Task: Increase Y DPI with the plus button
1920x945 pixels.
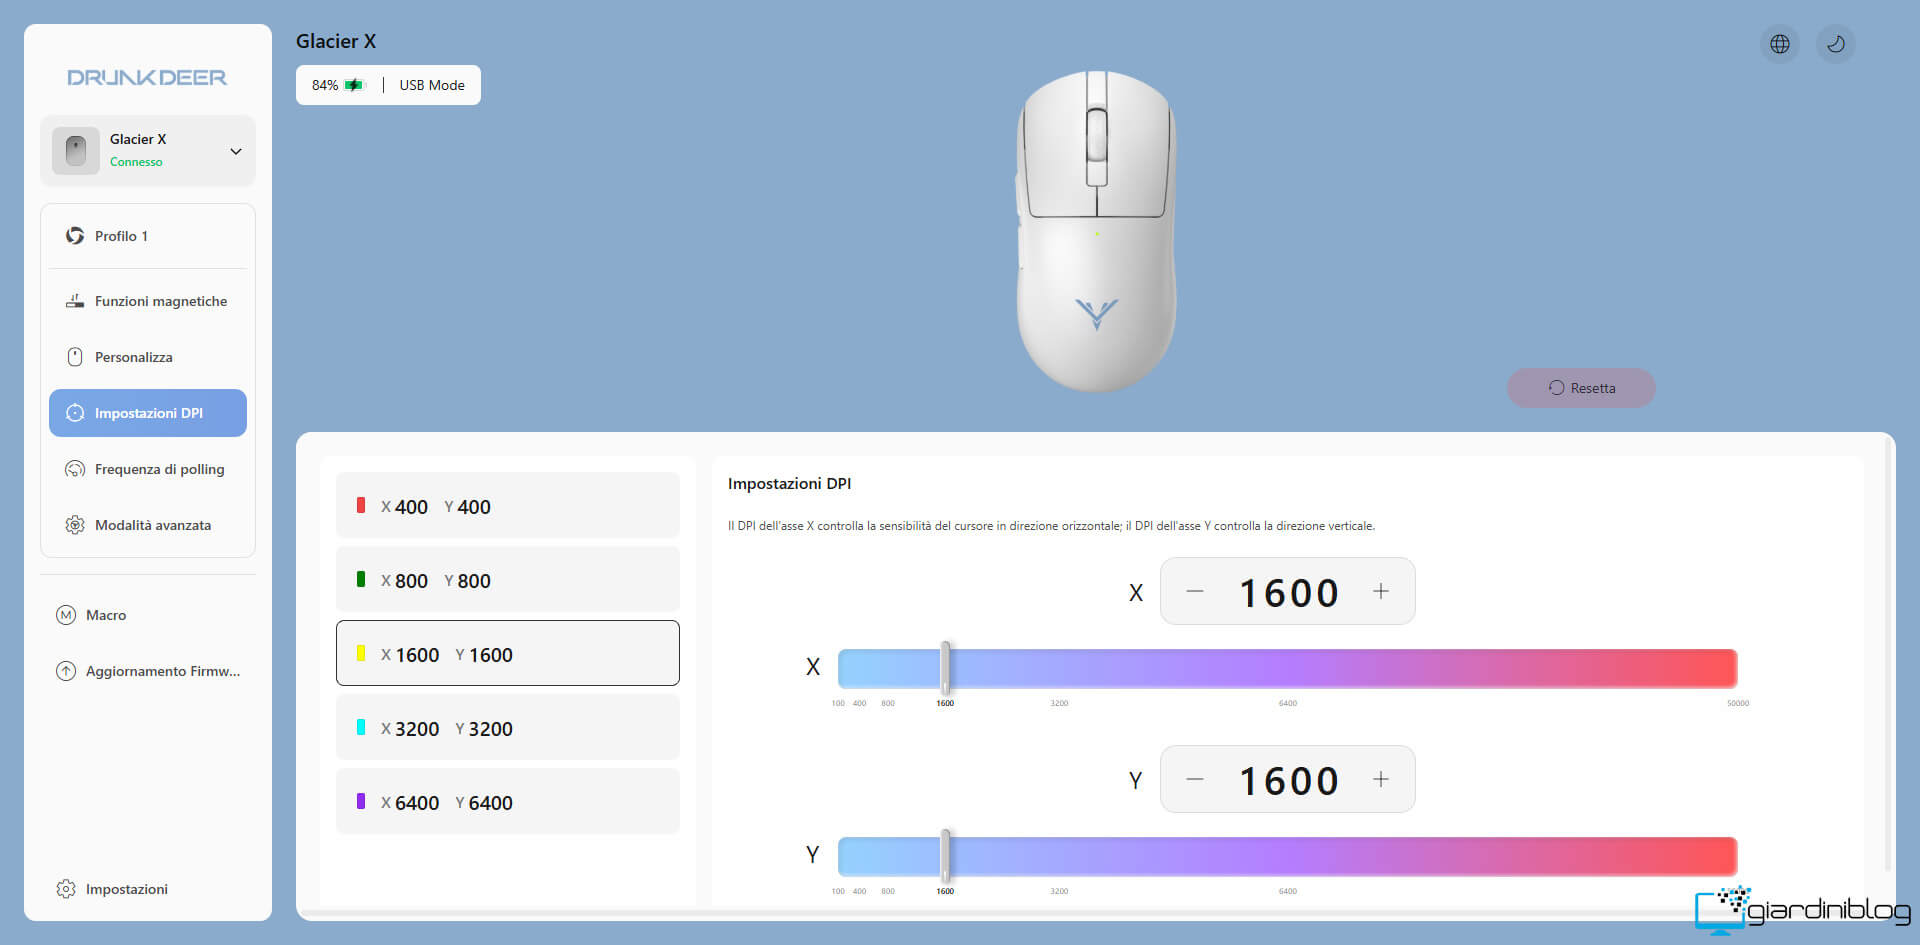Action: [1381, 779]
